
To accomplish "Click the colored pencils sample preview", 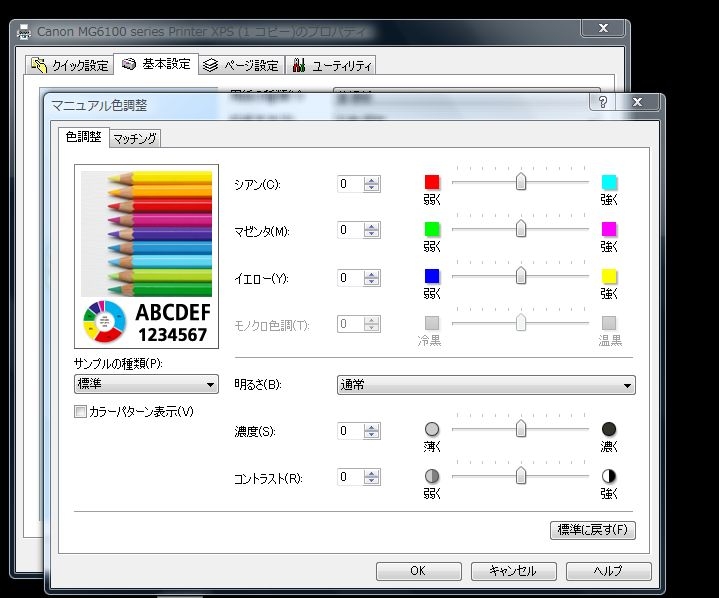I will (146, 234).
